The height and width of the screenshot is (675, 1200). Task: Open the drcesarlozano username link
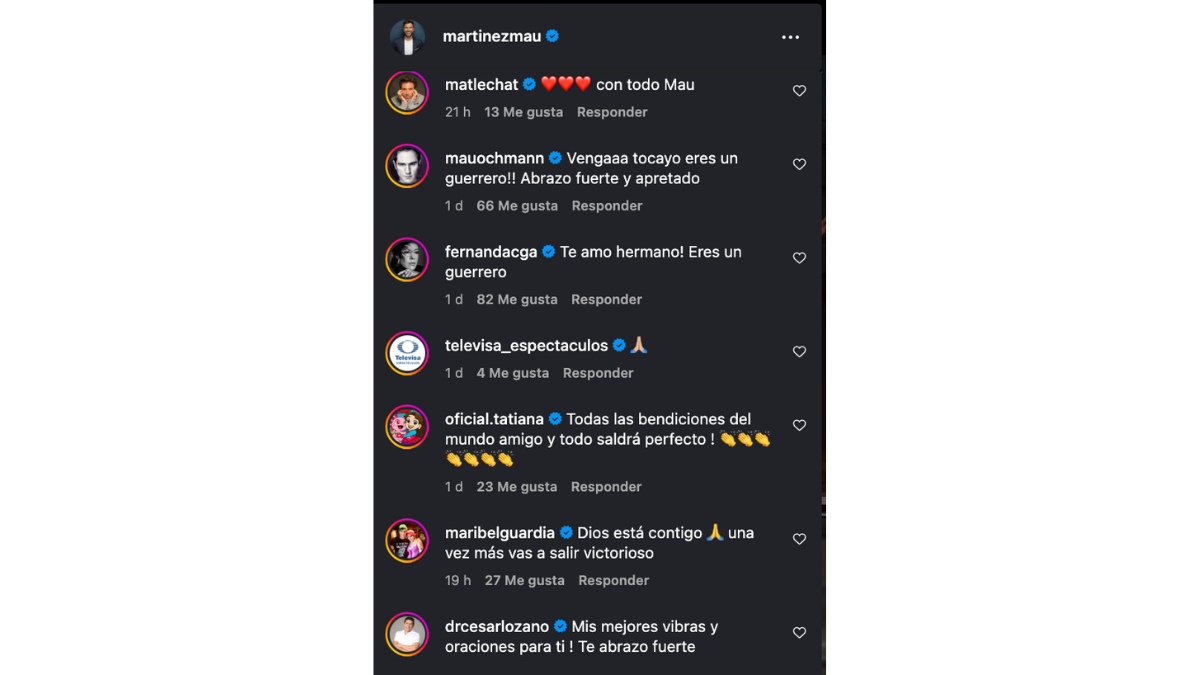tap(497, 627)
